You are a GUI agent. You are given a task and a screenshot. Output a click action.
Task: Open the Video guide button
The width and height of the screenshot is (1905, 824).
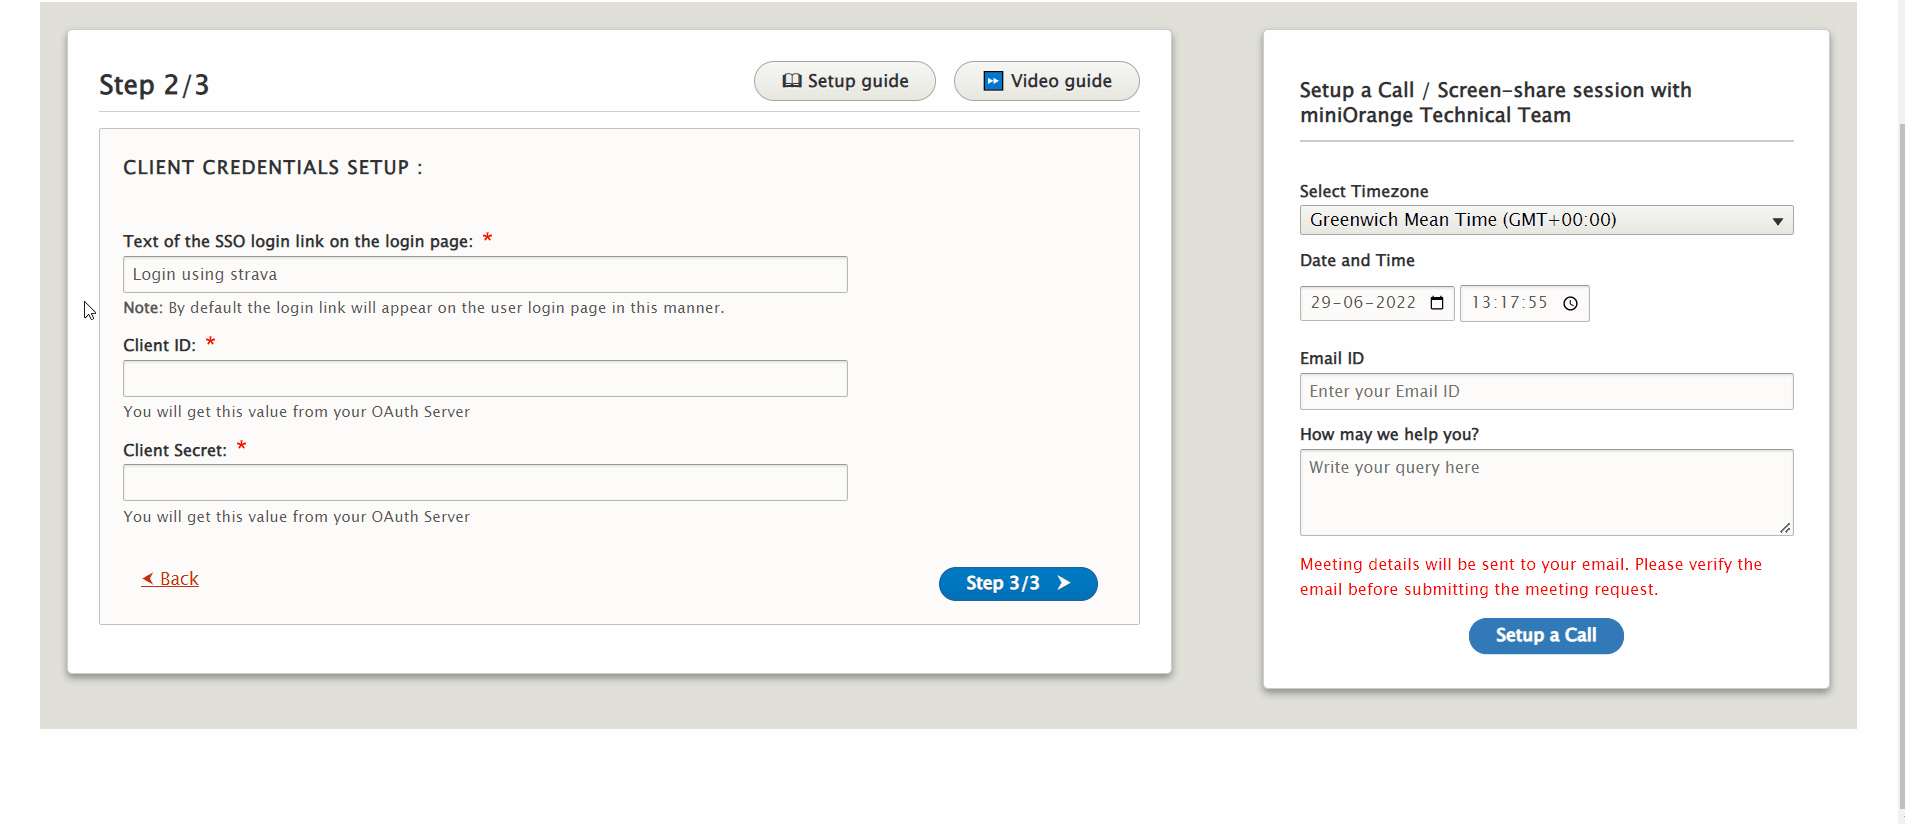[1046, 81]
